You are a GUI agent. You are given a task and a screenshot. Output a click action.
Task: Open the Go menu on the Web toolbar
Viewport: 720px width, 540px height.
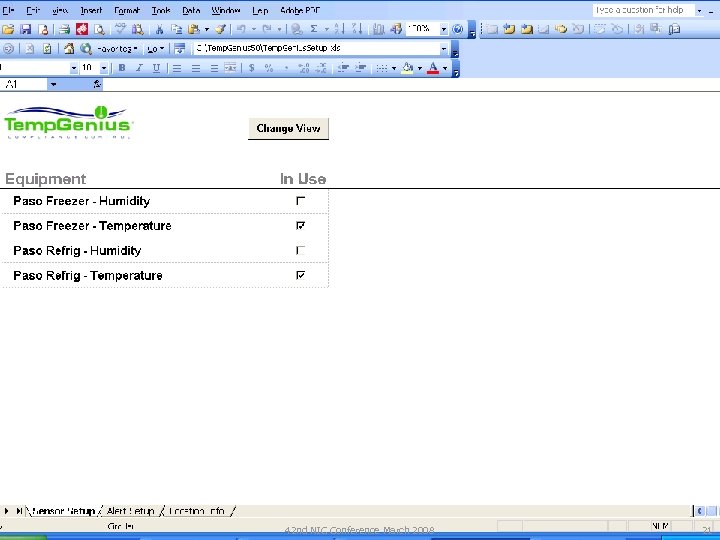point(156,49)
